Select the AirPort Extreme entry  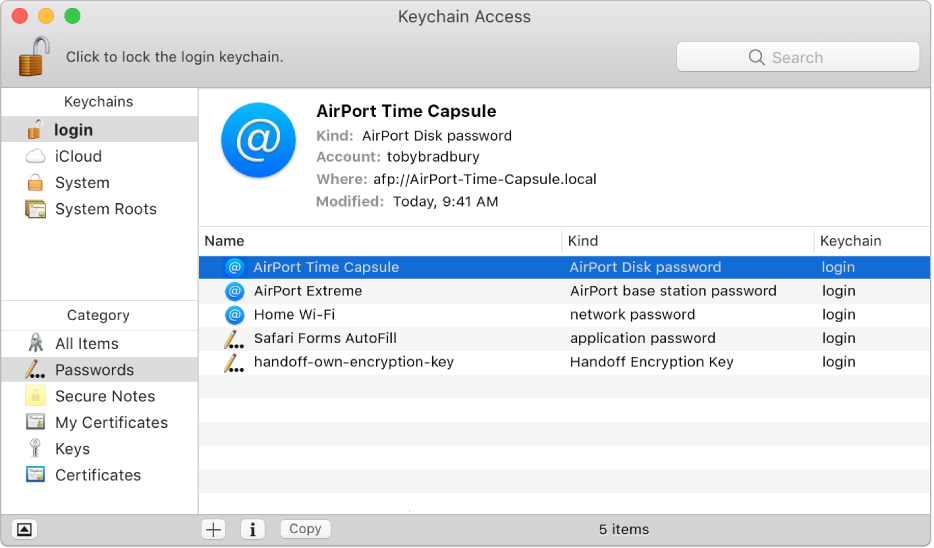pyautogui.click(x=308, y=291)
